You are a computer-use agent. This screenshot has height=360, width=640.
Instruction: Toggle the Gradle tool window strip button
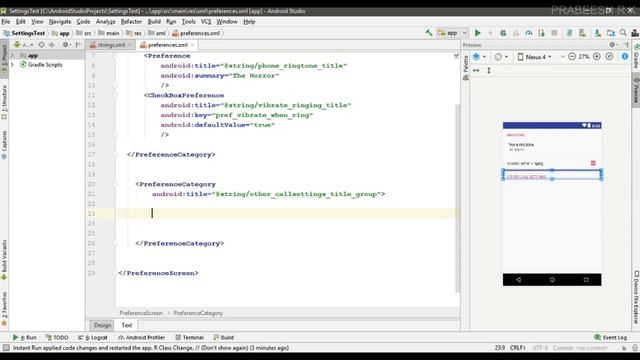click(x=636, y=55)
